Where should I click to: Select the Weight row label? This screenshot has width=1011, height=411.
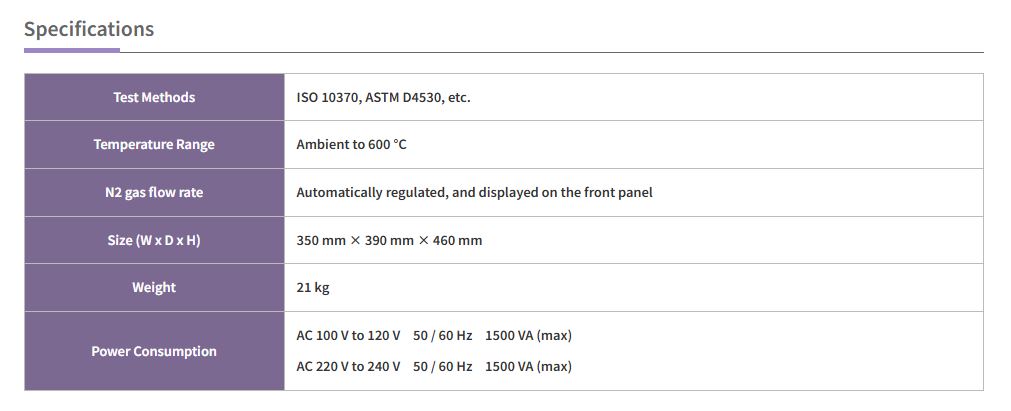point(154,287)
